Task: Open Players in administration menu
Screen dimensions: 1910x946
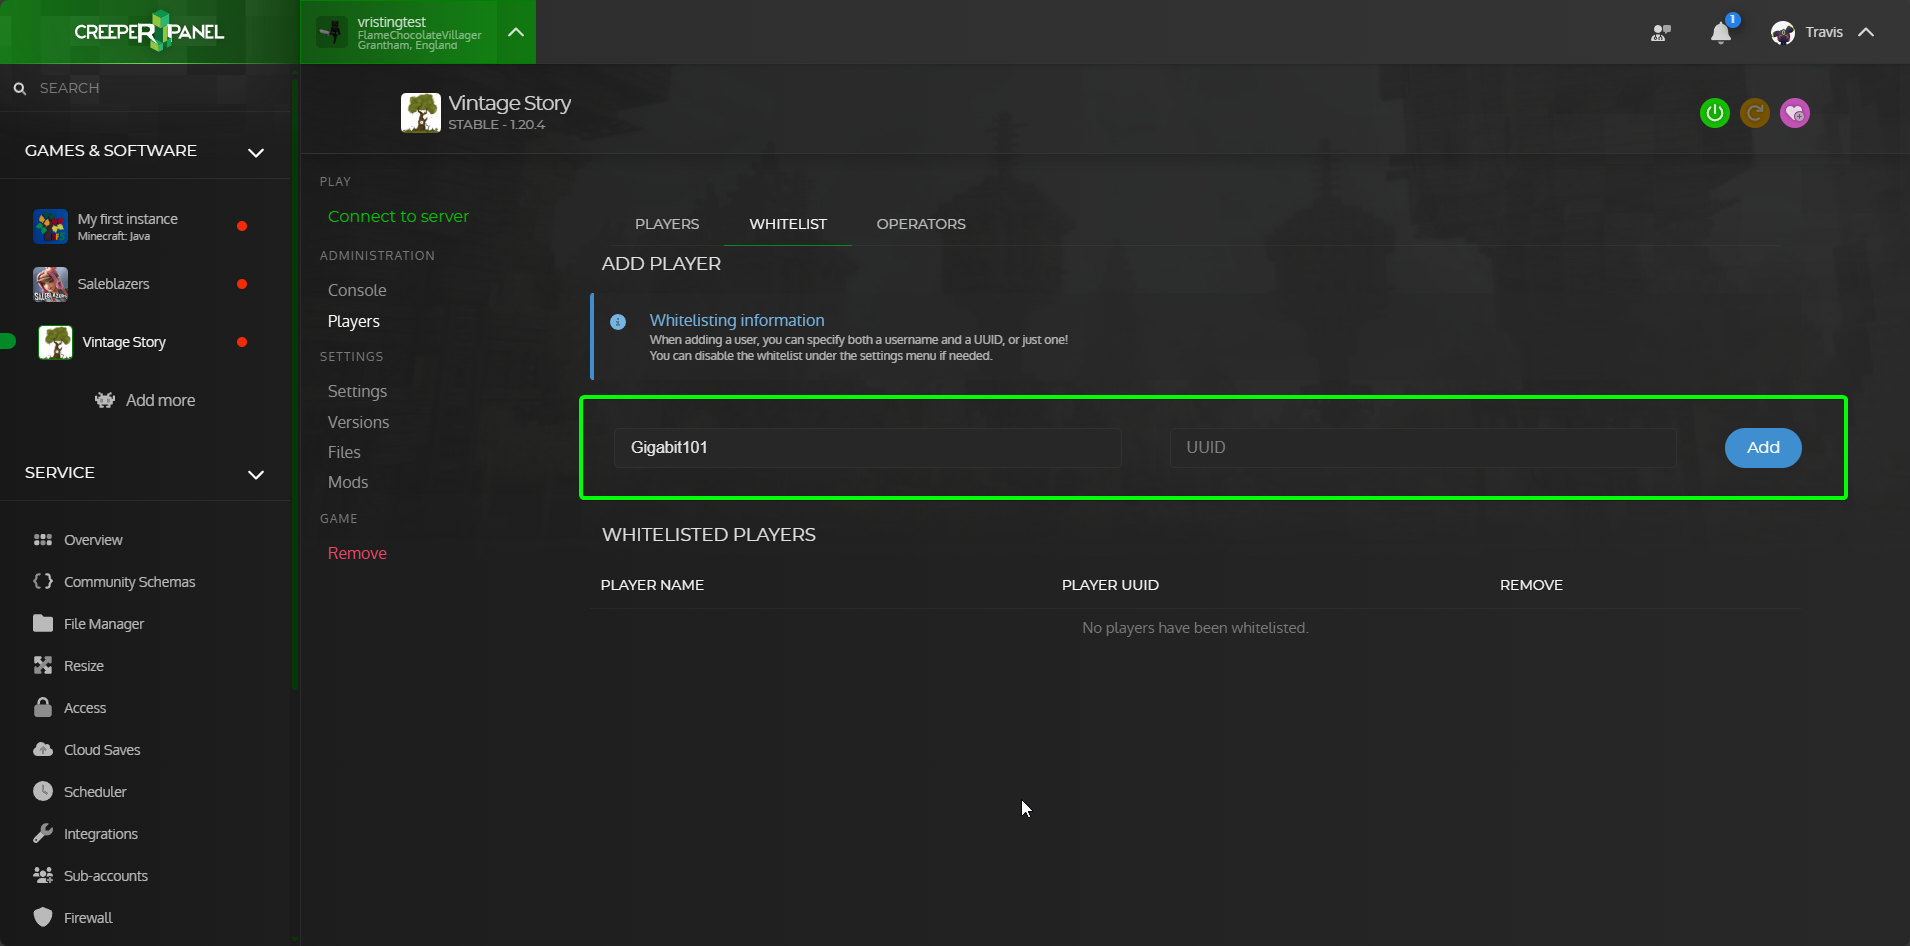Action: coord(354,321)
